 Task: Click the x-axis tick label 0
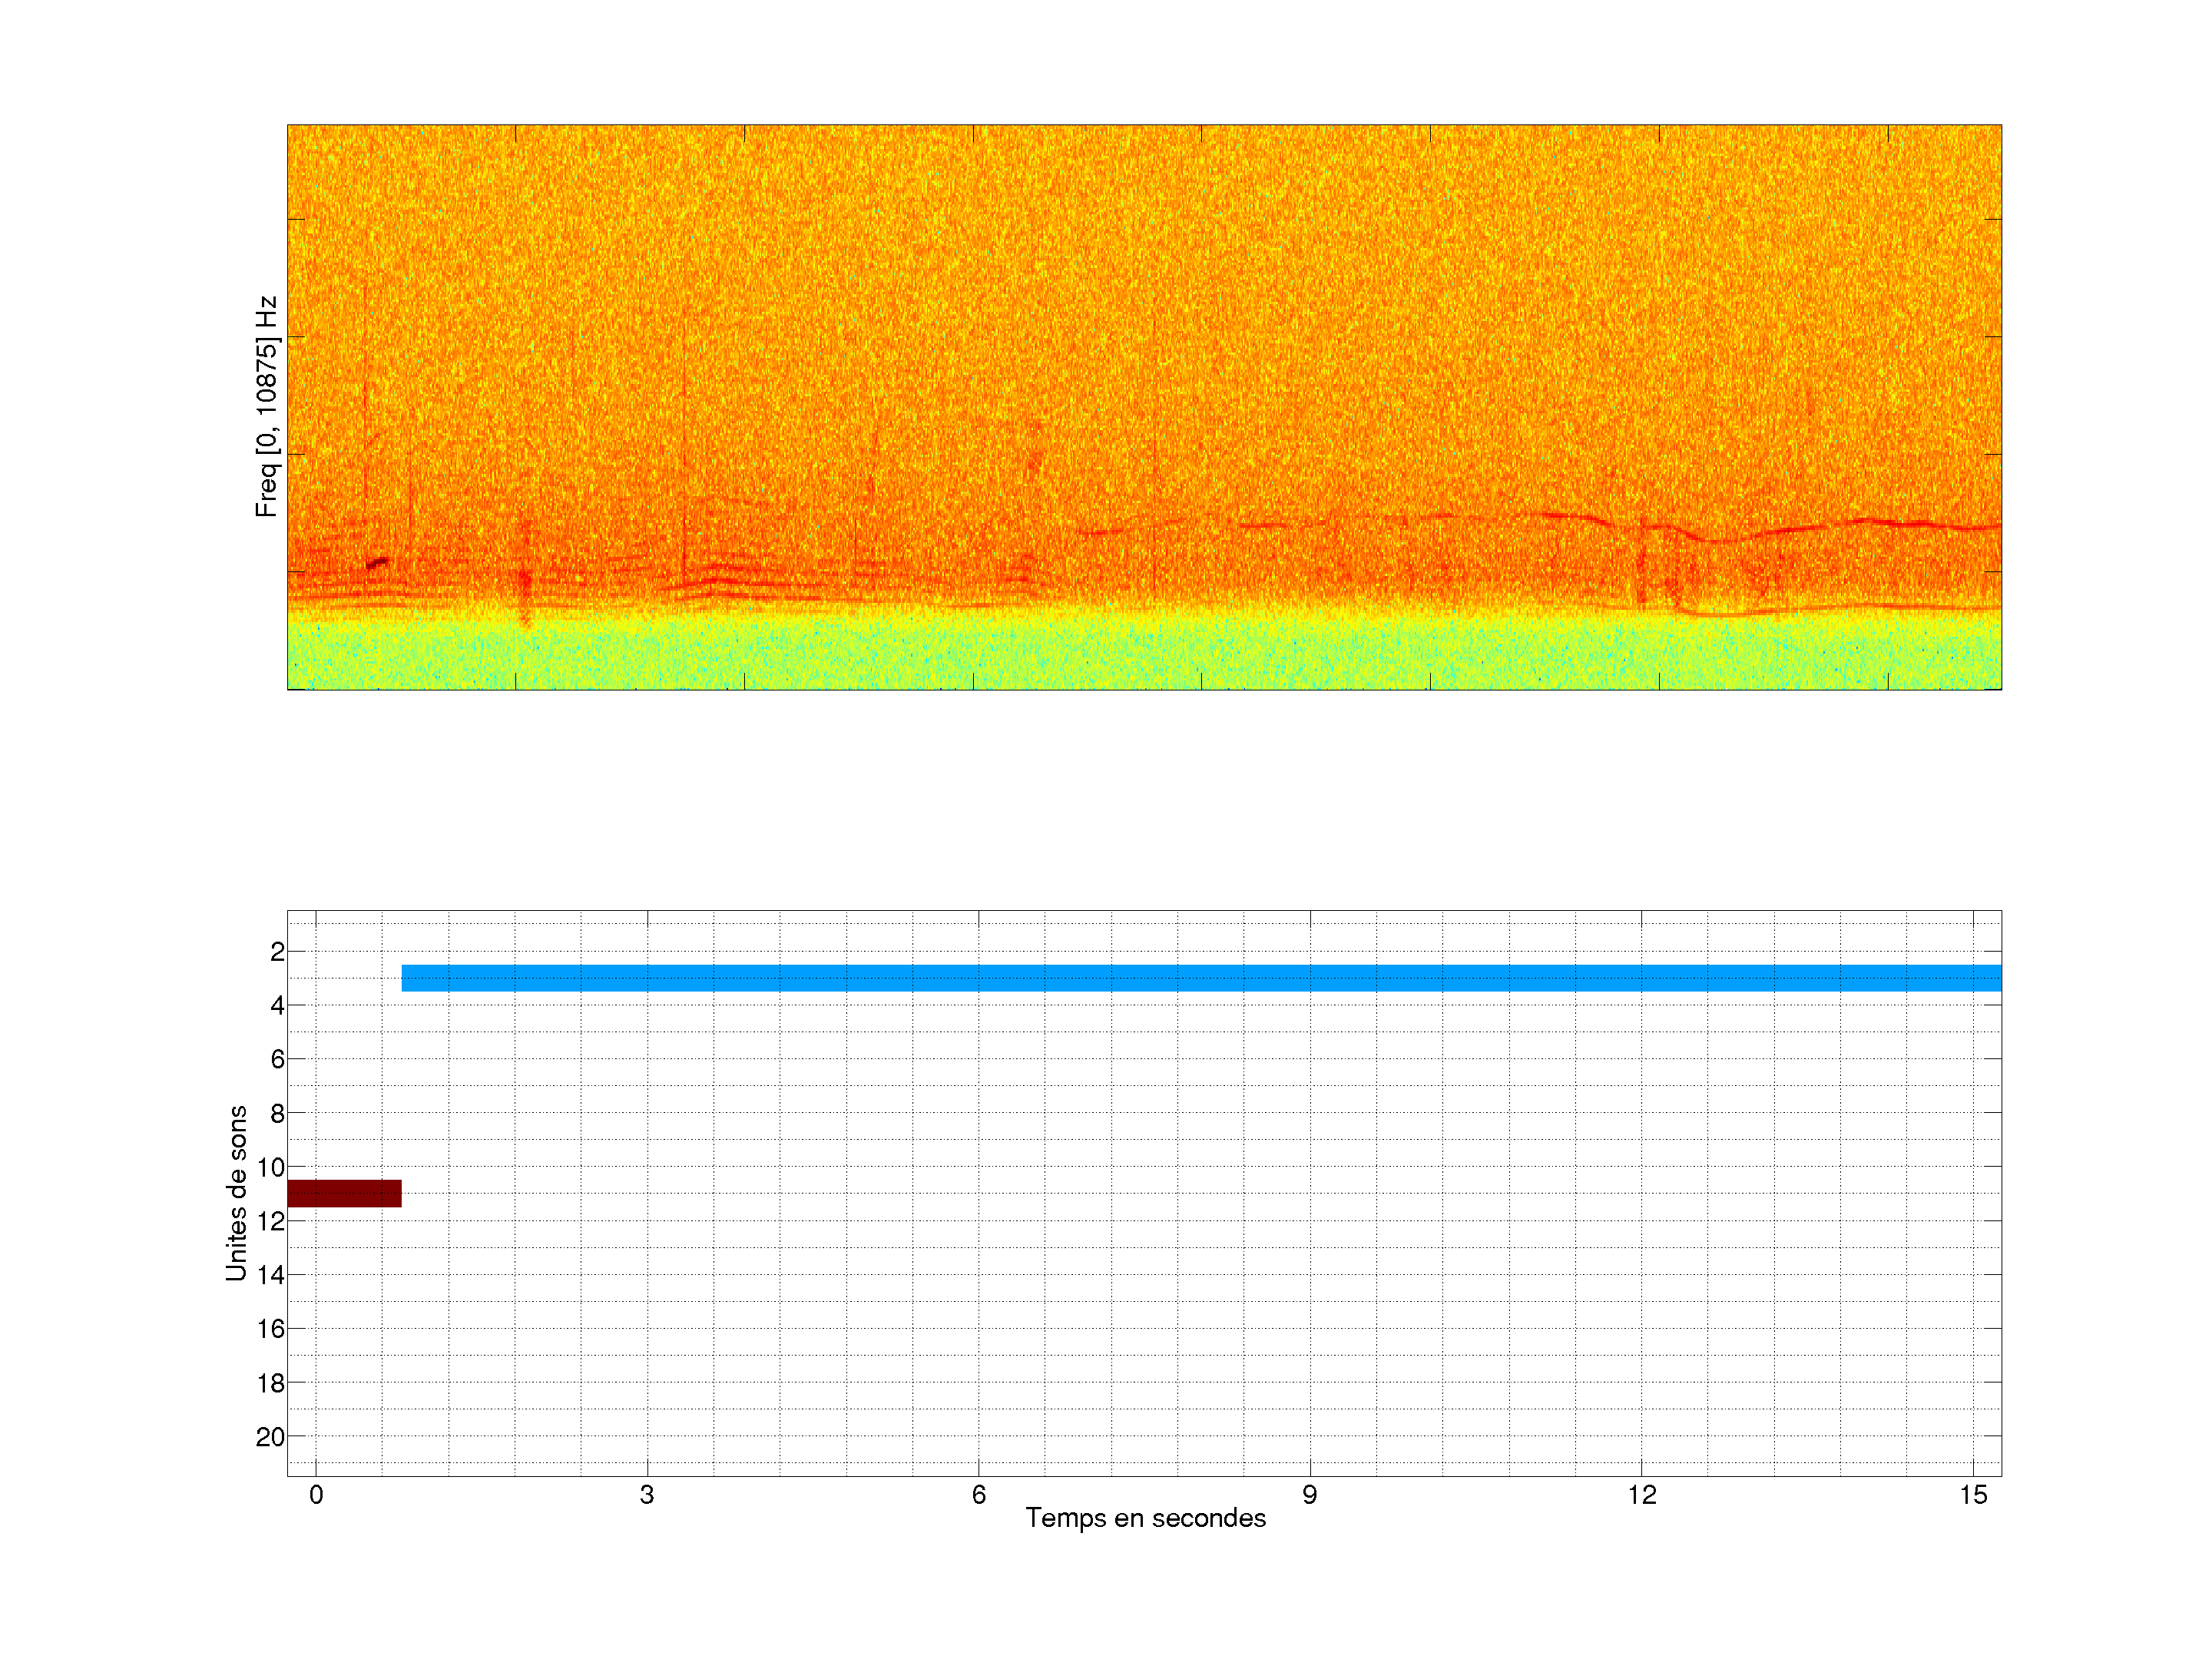[316, 1495]
